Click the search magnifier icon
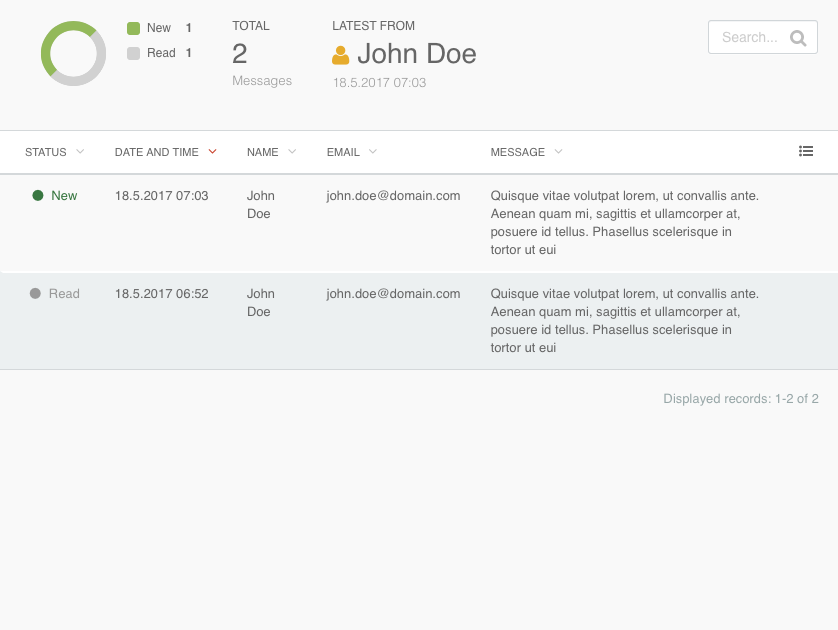 798,38
